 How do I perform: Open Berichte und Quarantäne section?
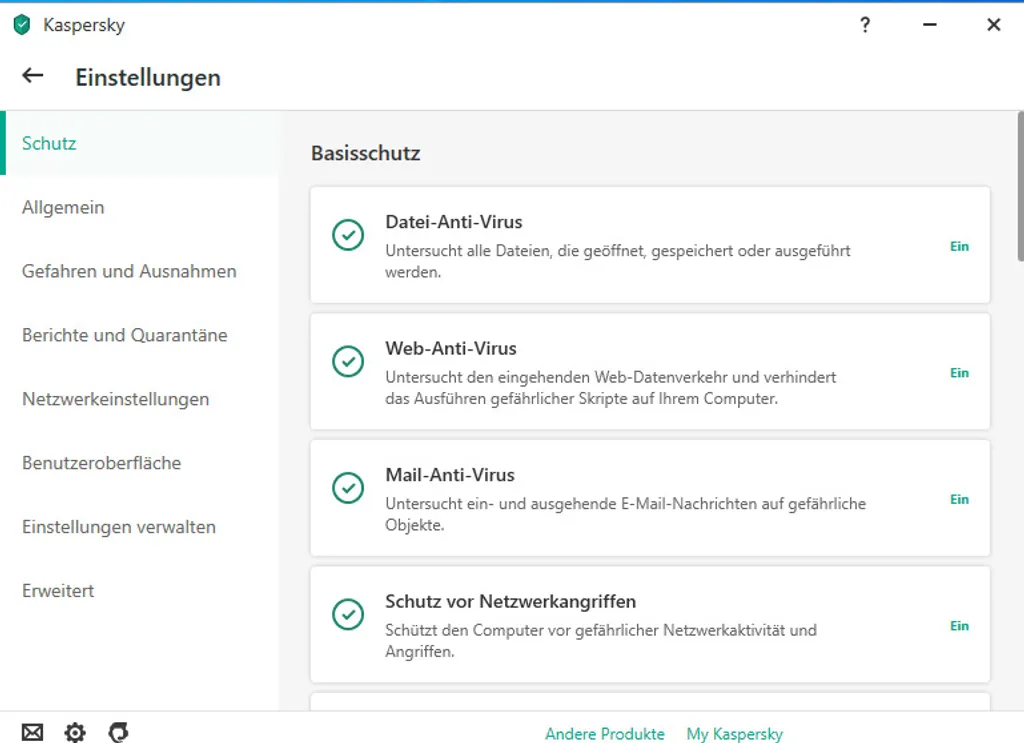pos(140,335)
